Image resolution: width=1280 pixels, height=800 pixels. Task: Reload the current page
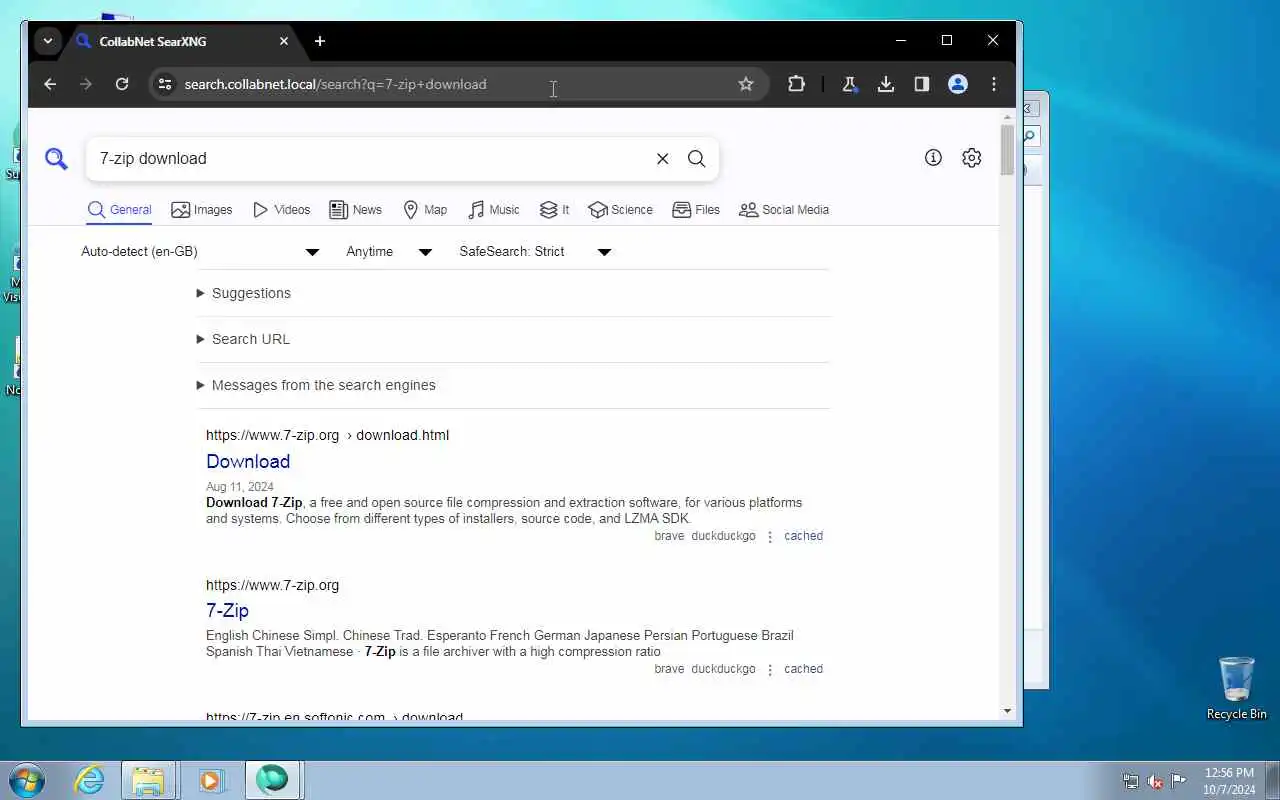tap(122, 84)
